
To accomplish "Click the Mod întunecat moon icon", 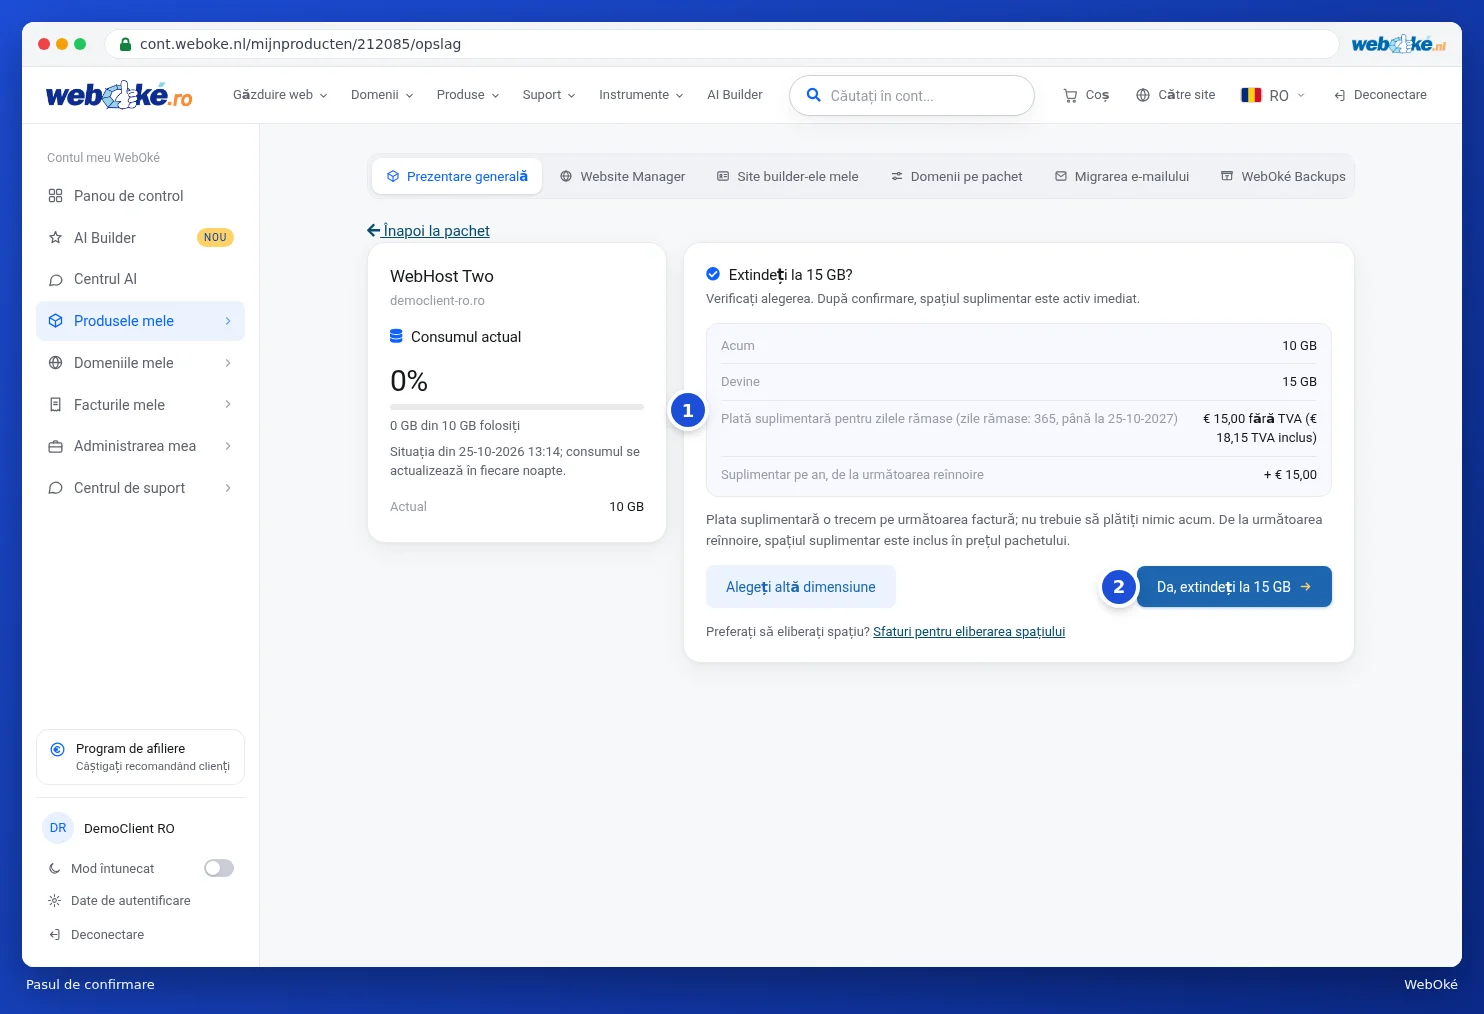I will (x=55, y=869).
